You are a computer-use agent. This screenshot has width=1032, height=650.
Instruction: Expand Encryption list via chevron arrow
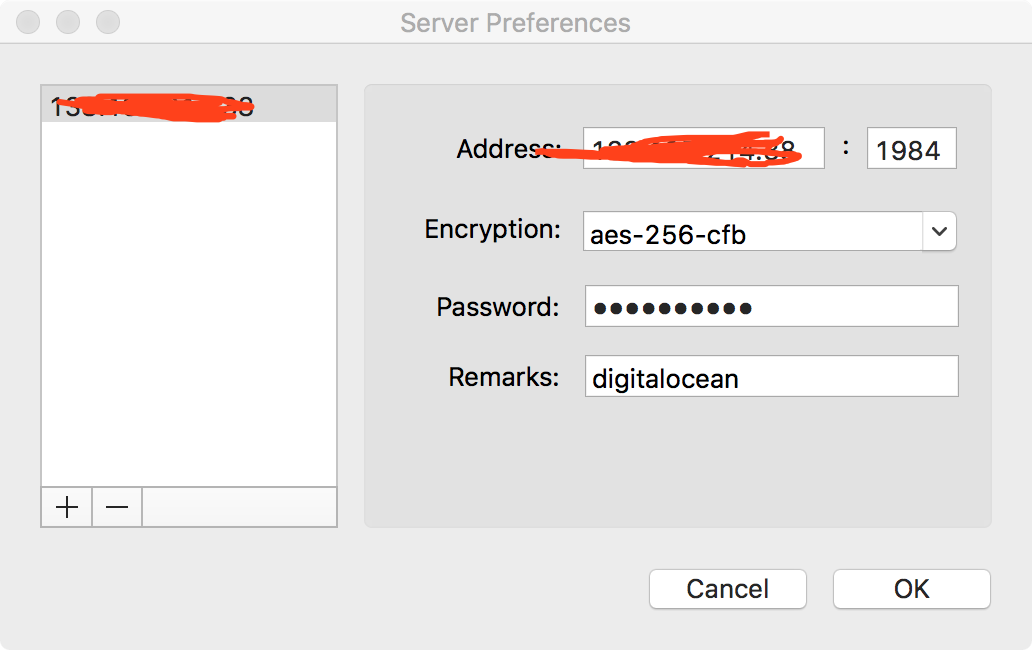(x=939, y=231)
